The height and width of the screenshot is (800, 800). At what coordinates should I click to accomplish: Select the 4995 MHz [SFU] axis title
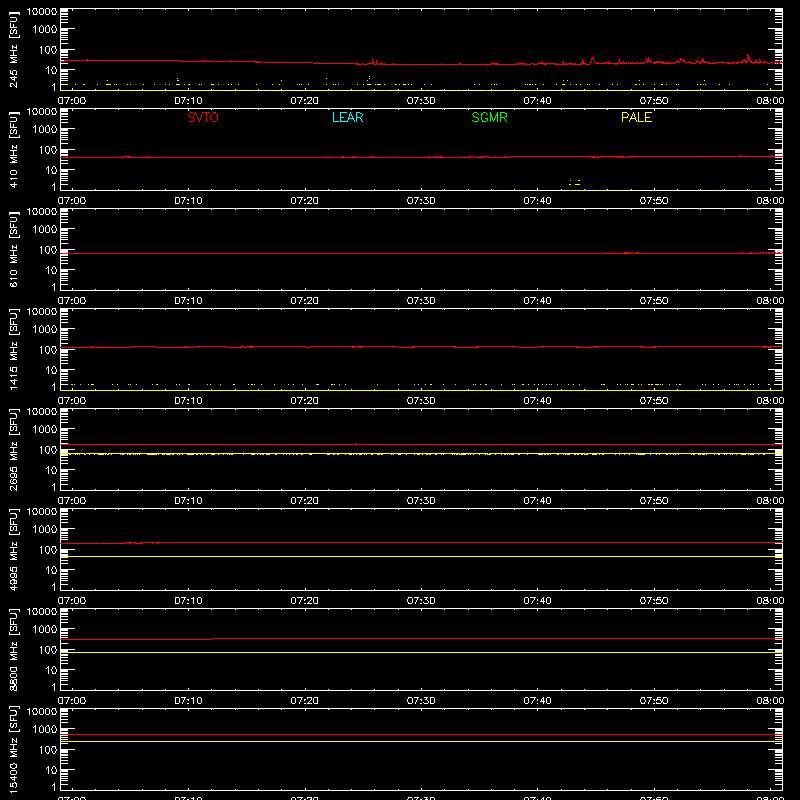pos(13,550)
